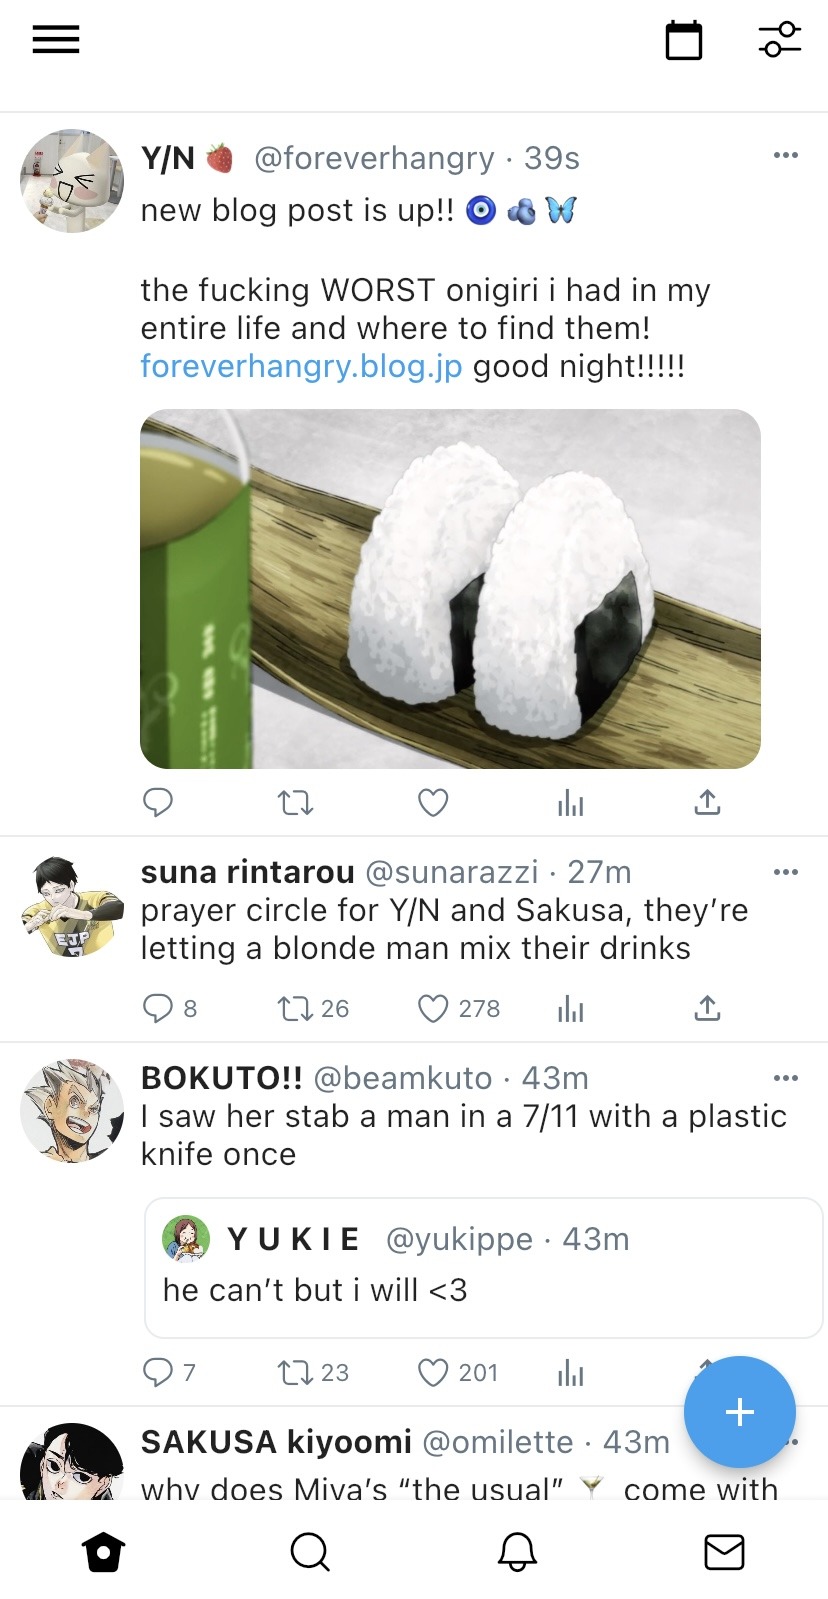The height and width of the screenshot is (1599, 828).
Task: View analytics on Y/N's onigiri post
Action: (570, 802)
